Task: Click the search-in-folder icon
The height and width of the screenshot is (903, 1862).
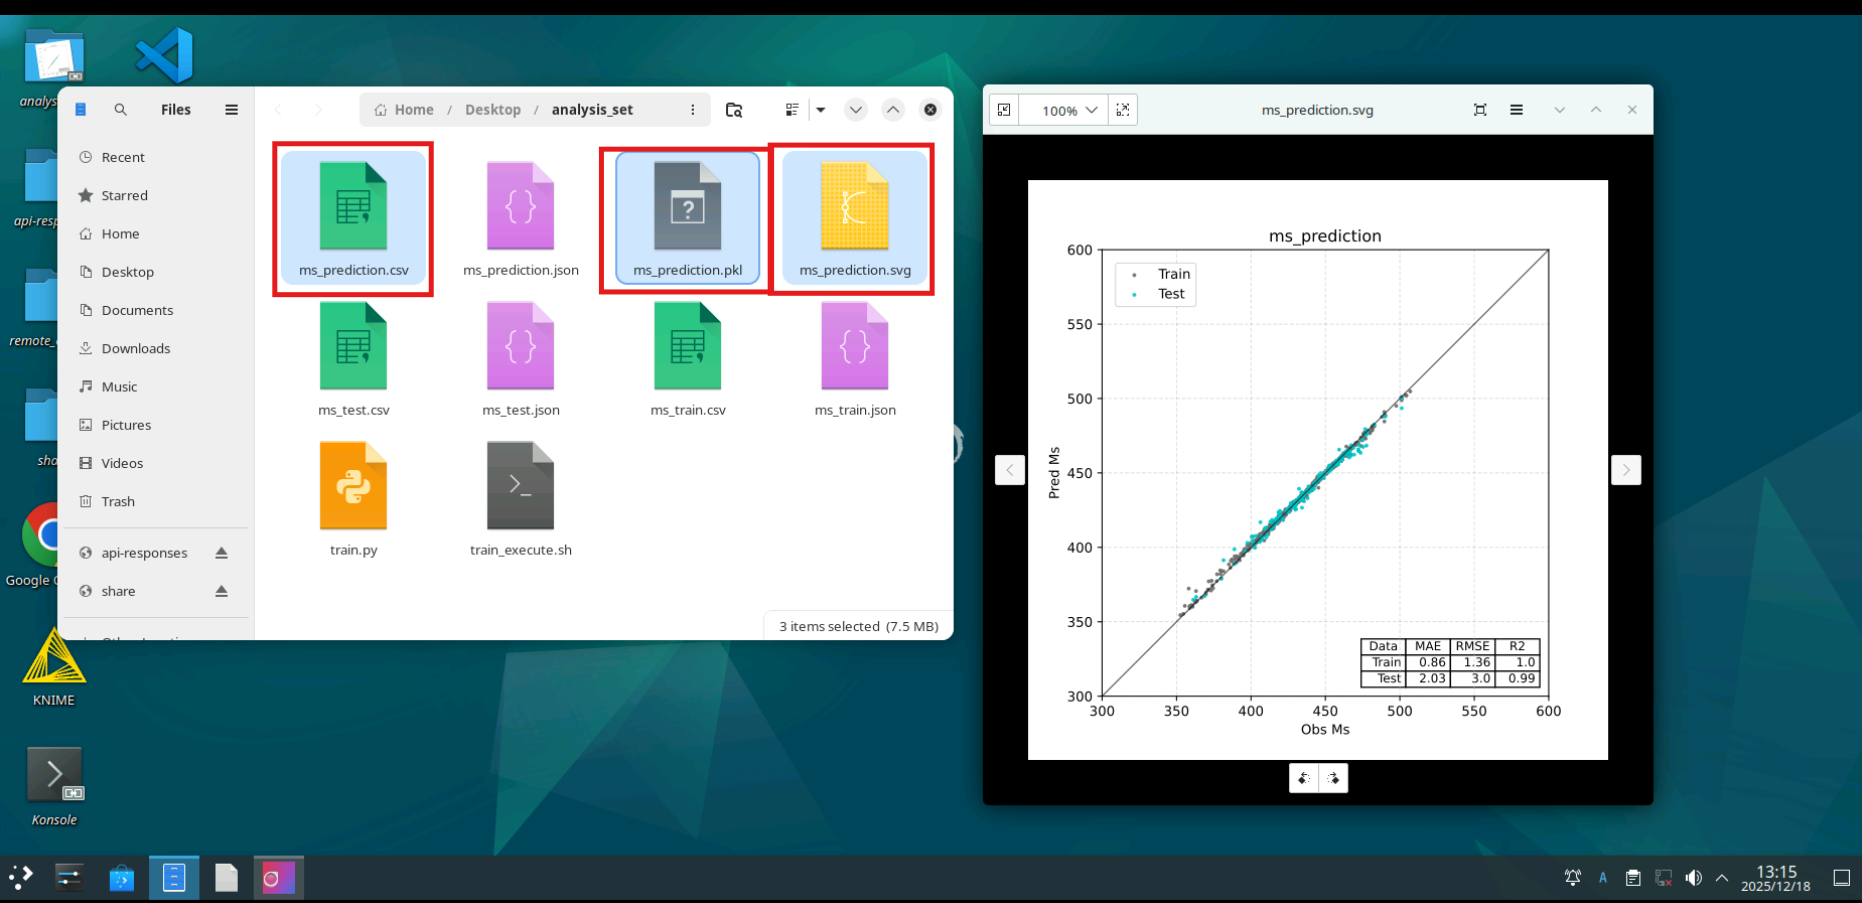Action: 734,110
